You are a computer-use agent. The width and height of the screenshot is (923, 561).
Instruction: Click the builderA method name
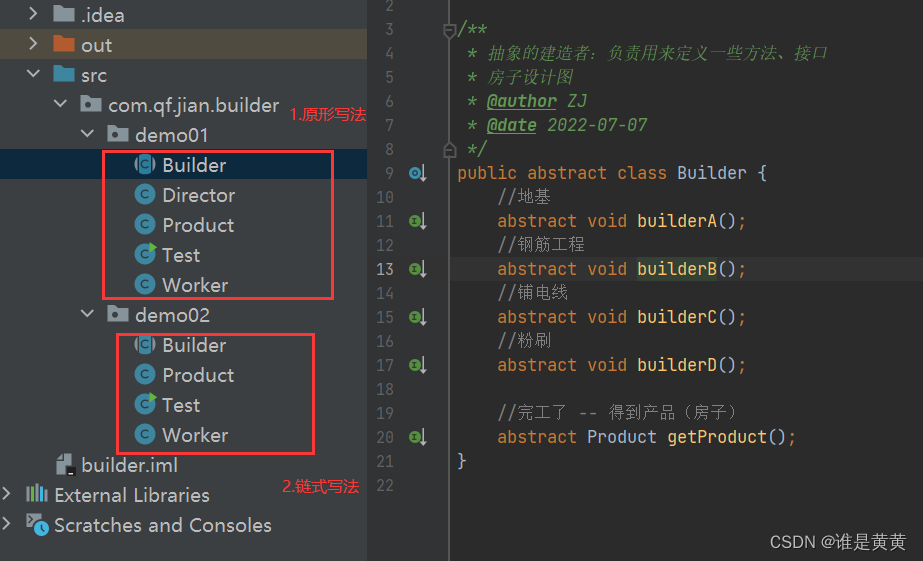tap(677, 221)
